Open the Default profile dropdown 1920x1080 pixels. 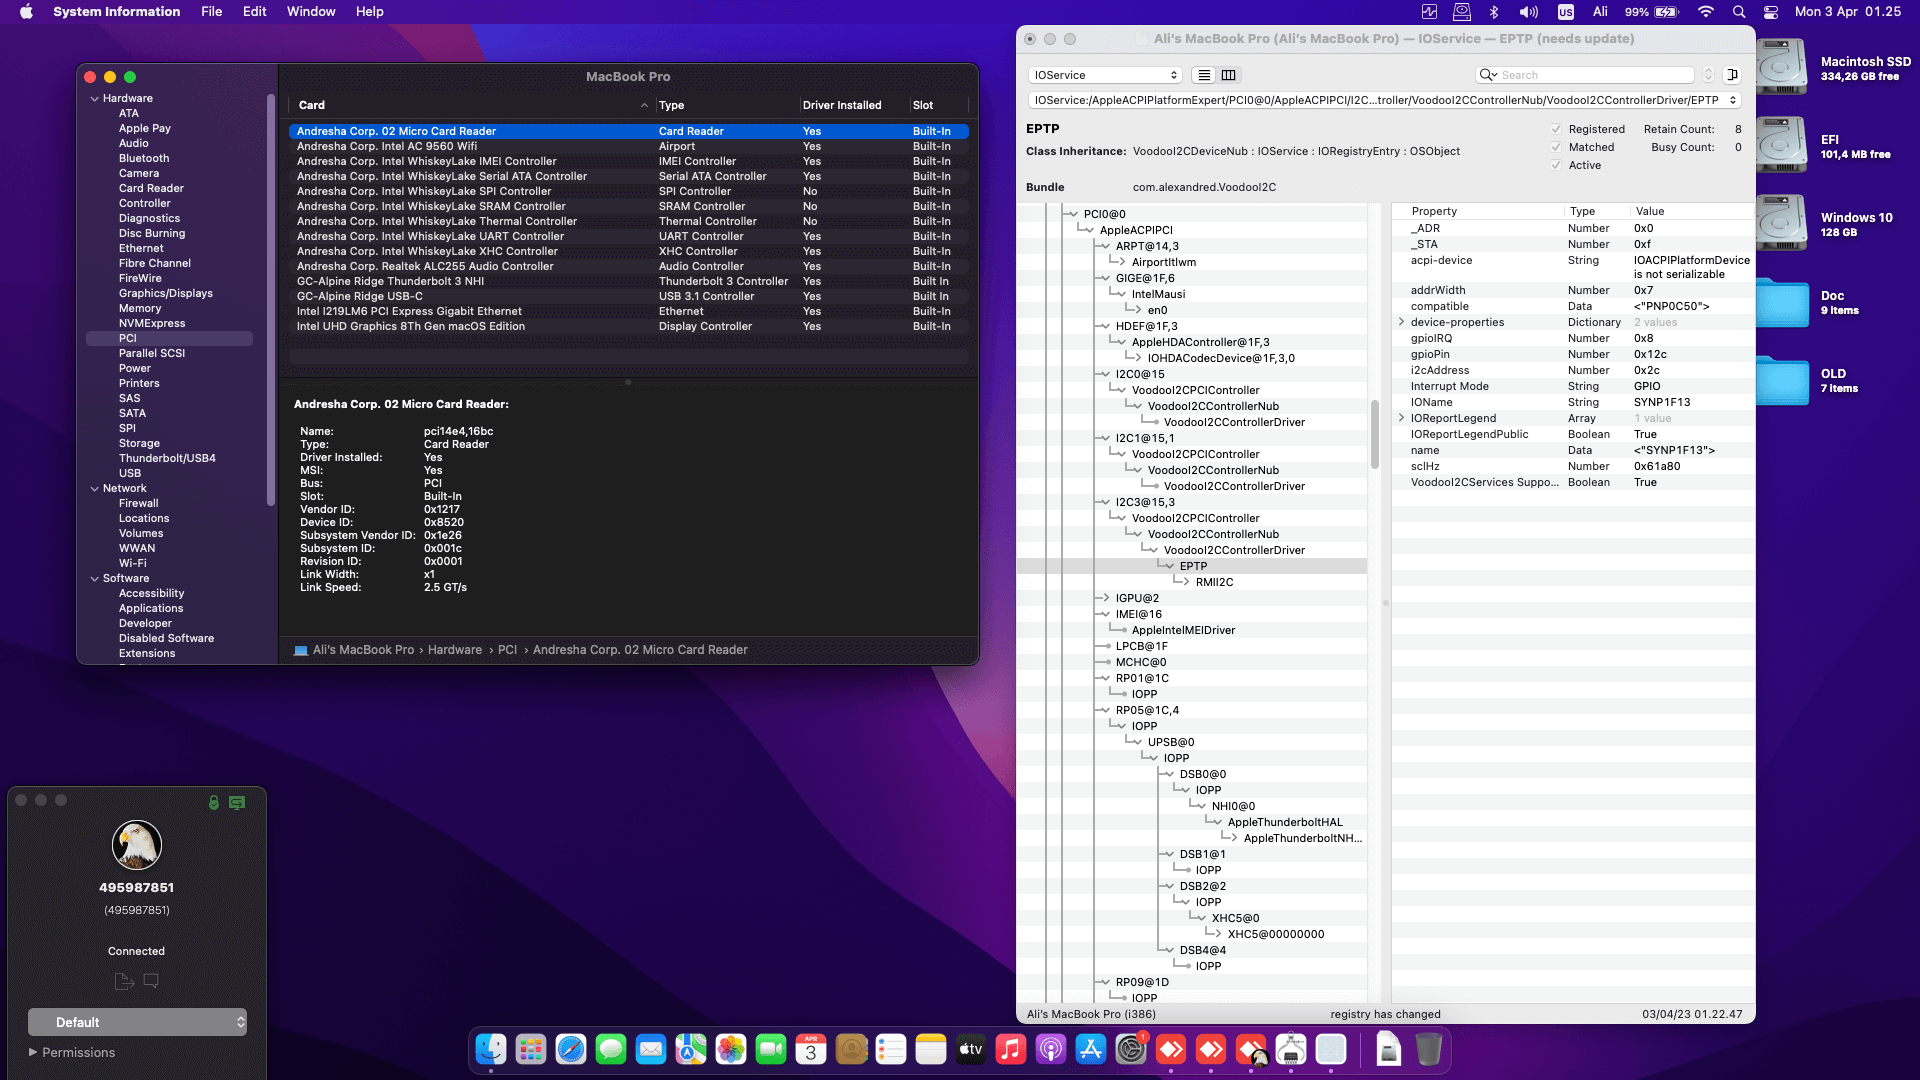coord(137,1022)
